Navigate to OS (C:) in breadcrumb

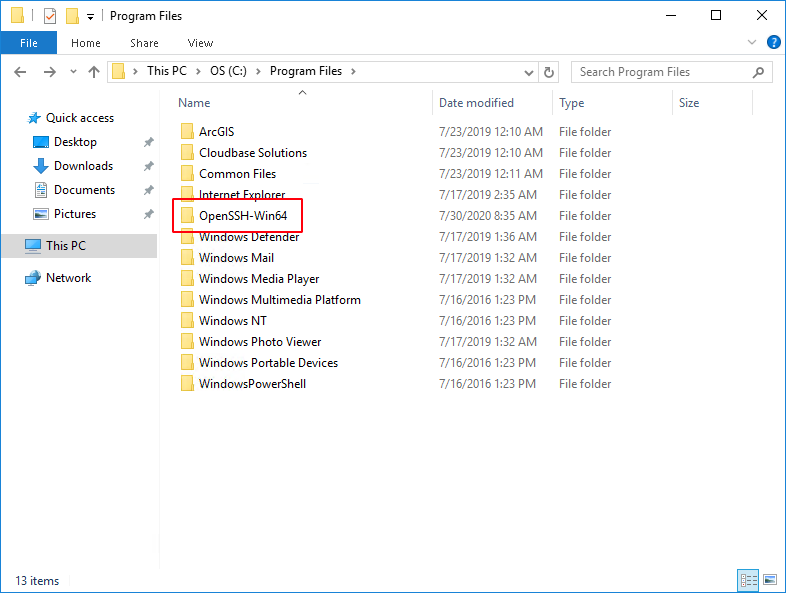232,71
